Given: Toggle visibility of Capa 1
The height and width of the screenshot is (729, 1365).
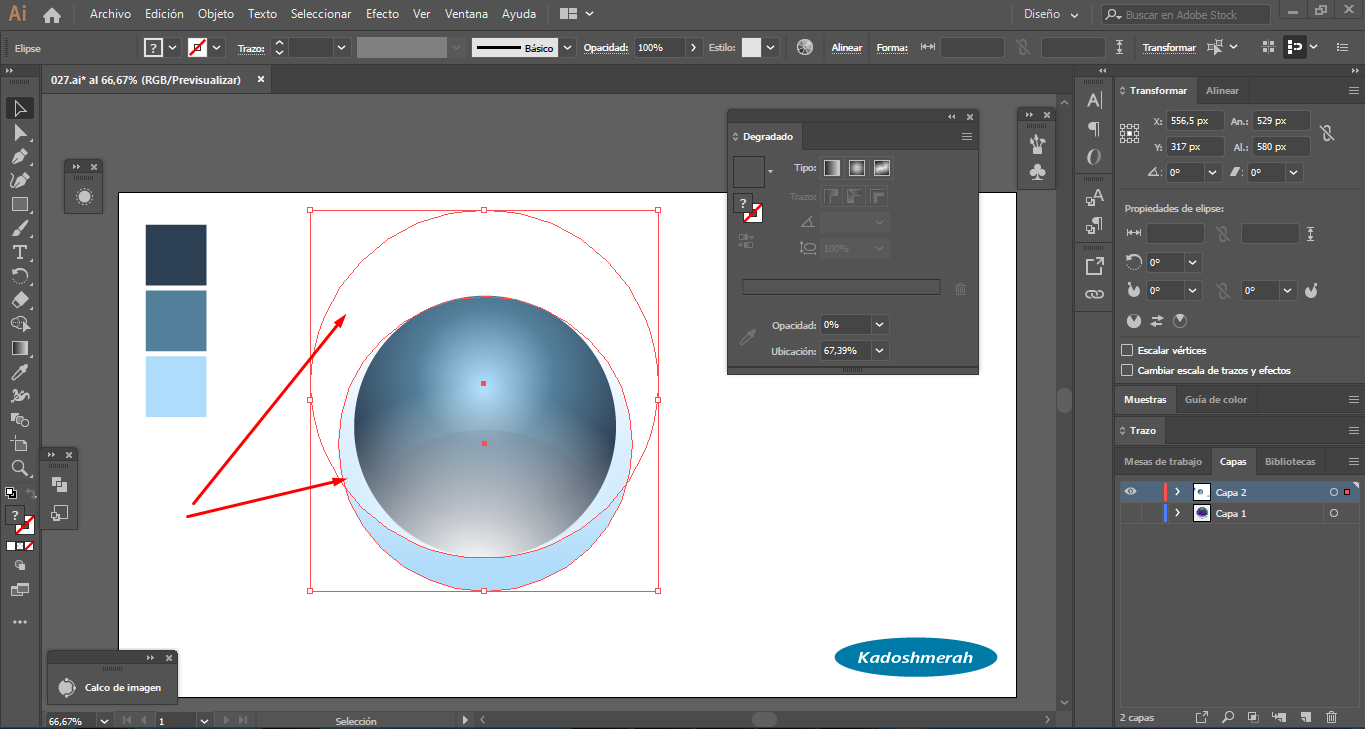Looking at the screenshot, I should coord(1130,513).
